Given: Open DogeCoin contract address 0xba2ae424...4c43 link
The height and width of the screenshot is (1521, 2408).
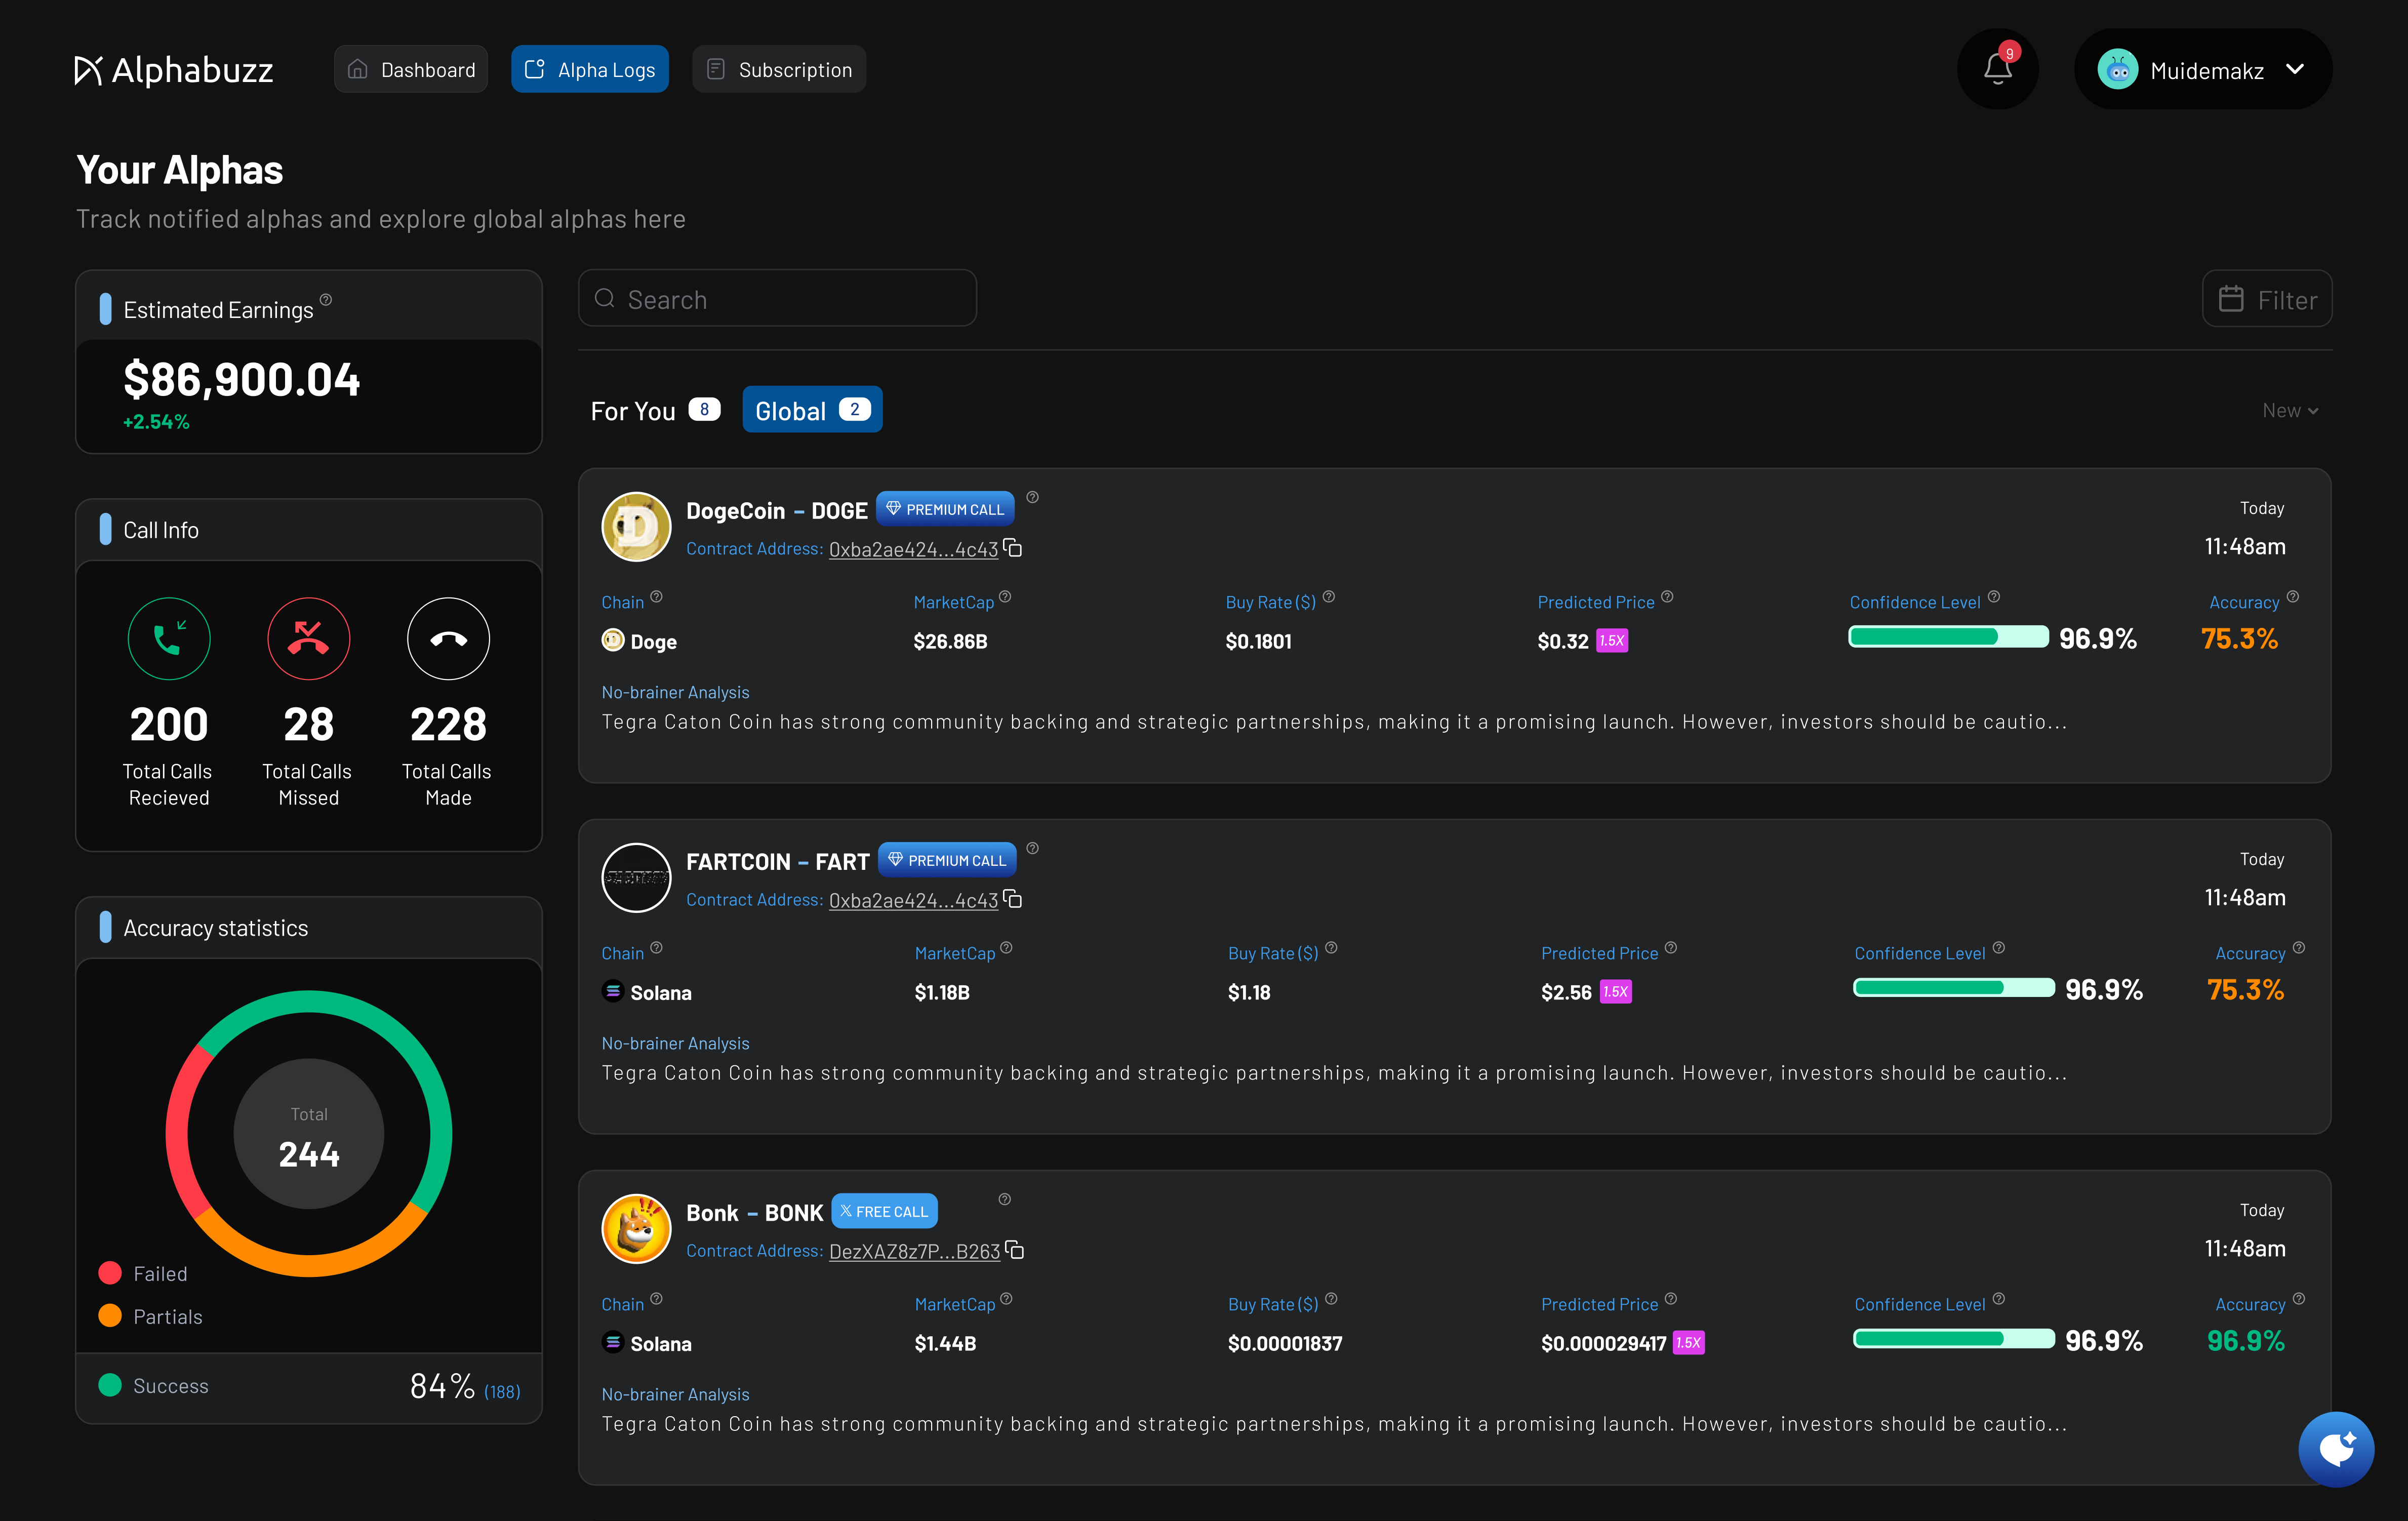Looking at the screenshot, I should click(x=913, y=549).
